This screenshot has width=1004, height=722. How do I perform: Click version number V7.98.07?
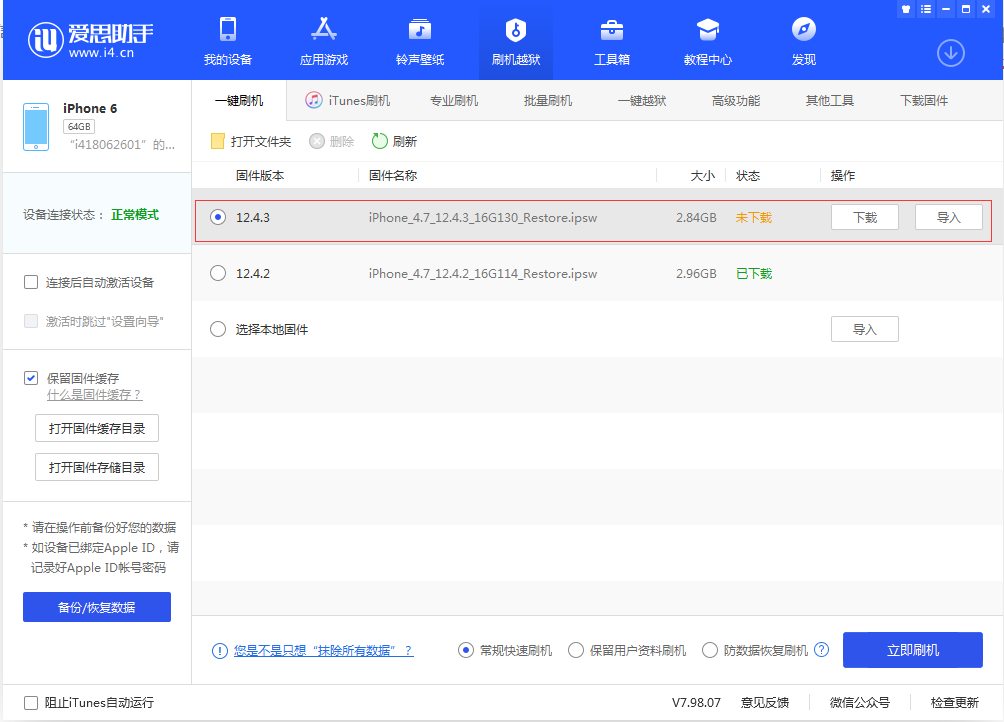(696, 703)
